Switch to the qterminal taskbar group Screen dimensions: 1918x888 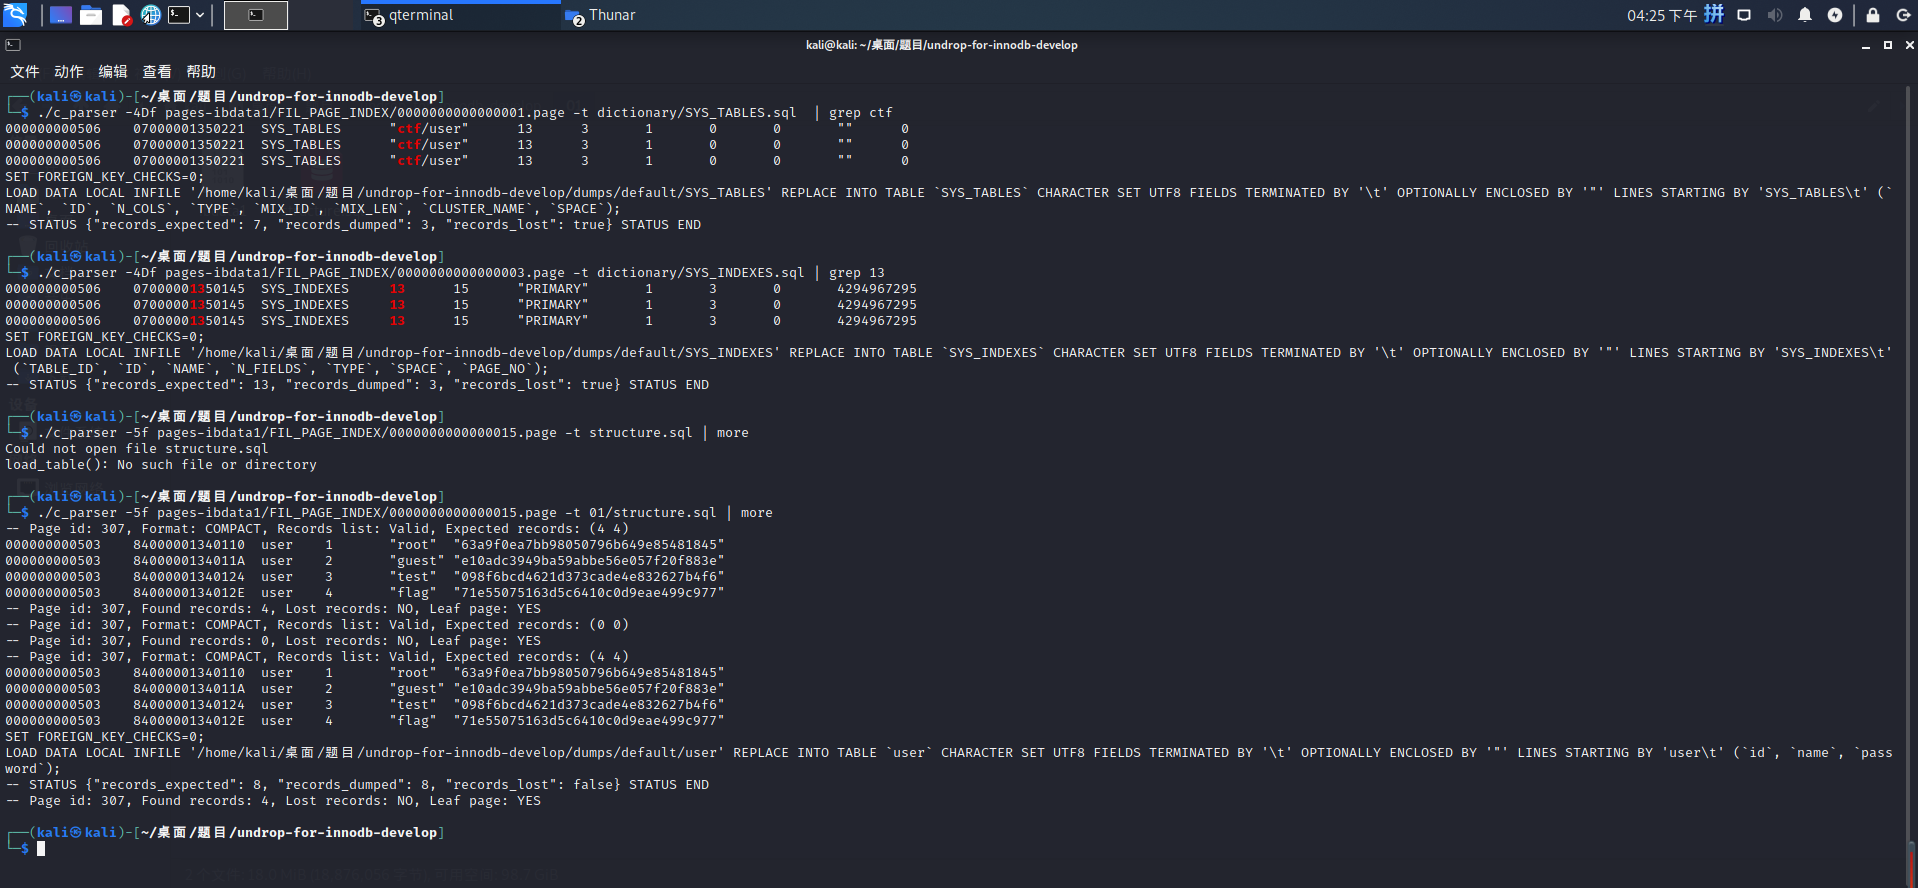coord(459,15)
